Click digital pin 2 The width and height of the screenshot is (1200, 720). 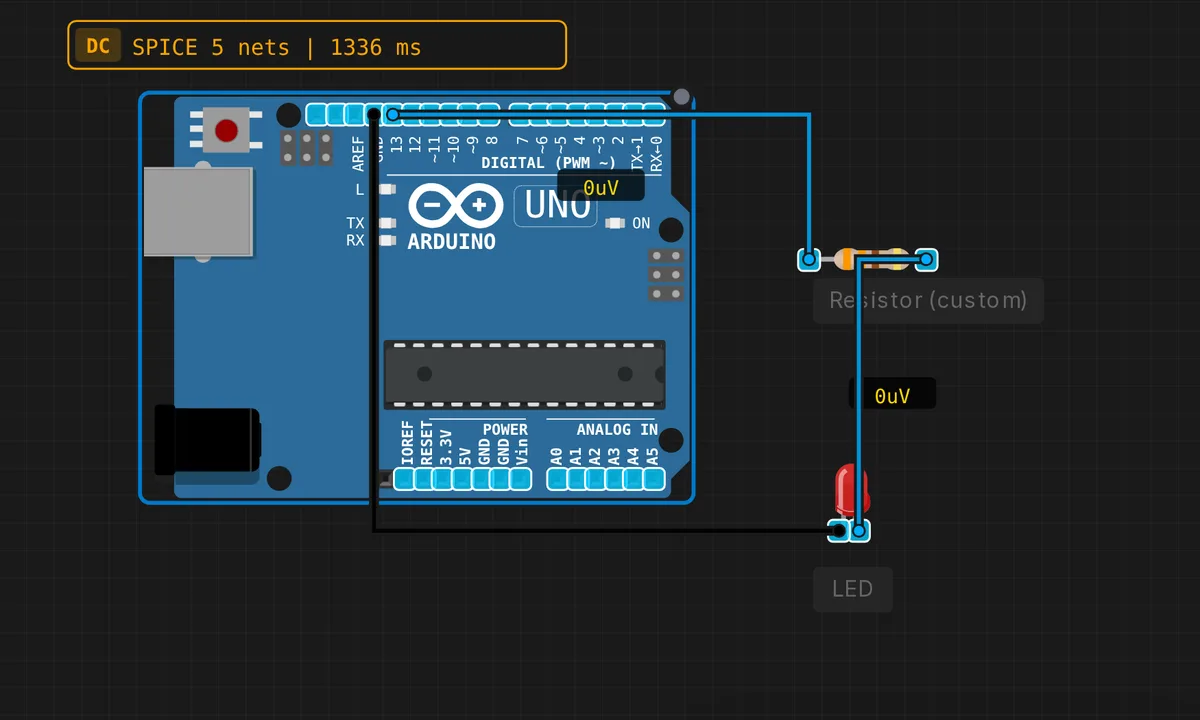(614, 114)
